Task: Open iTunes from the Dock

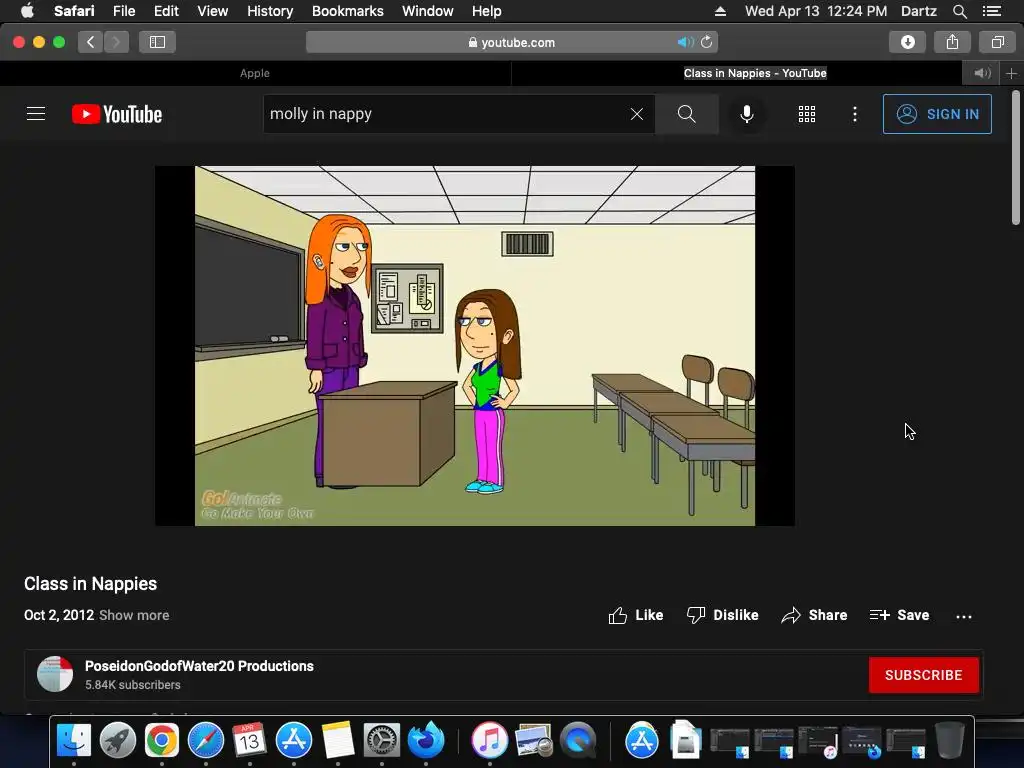Action: pyautogui.click(x=490, y=741)
